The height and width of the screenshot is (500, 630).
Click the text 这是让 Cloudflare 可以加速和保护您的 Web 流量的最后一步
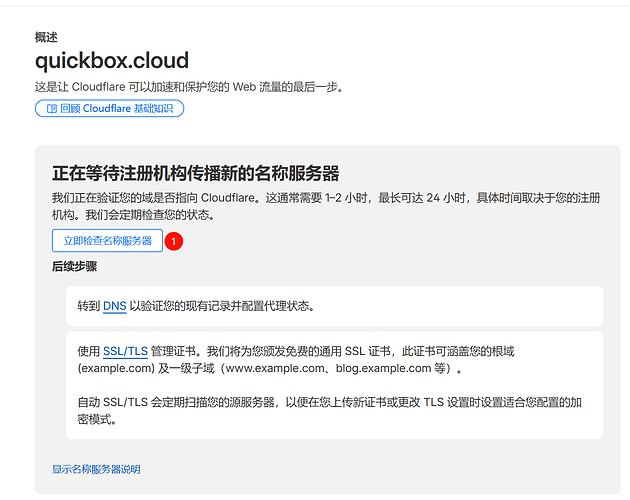[x=189, y=87]
